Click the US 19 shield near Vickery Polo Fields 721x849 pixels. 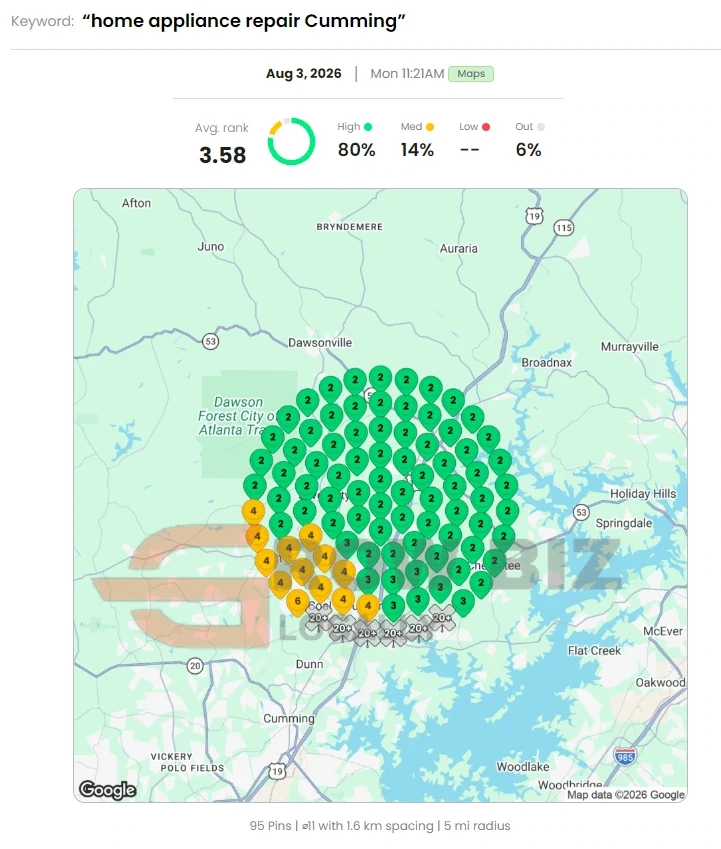[x=277, y=771]
